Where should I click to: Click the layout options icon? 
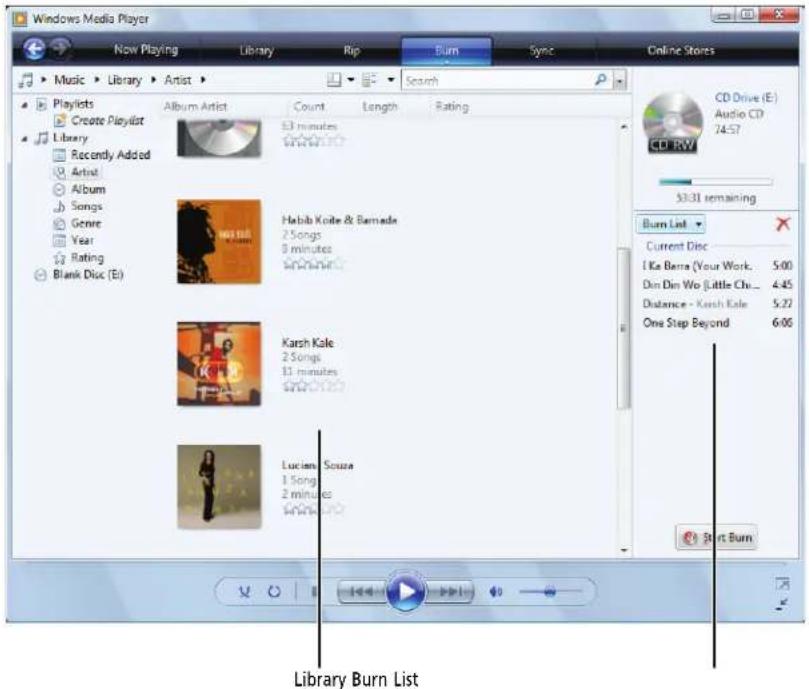(x=334, y=80)
